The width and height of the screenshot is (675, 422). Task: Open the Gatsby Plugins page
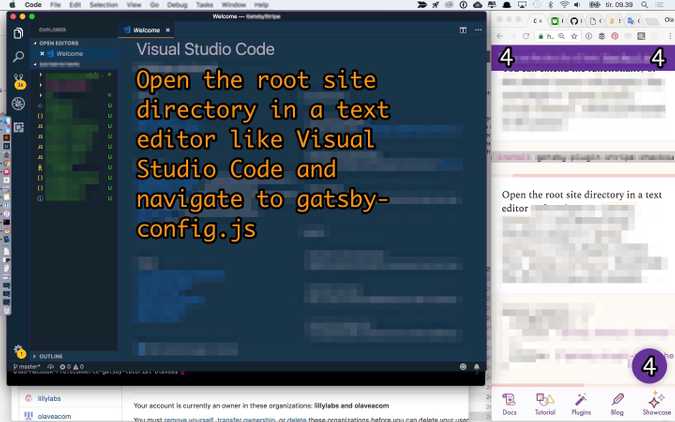click(581, 403)
